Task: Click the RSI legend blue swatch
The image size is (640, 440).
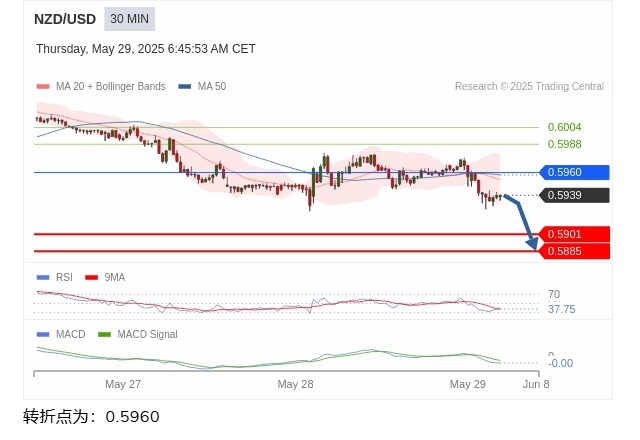Action: [43, 278]
